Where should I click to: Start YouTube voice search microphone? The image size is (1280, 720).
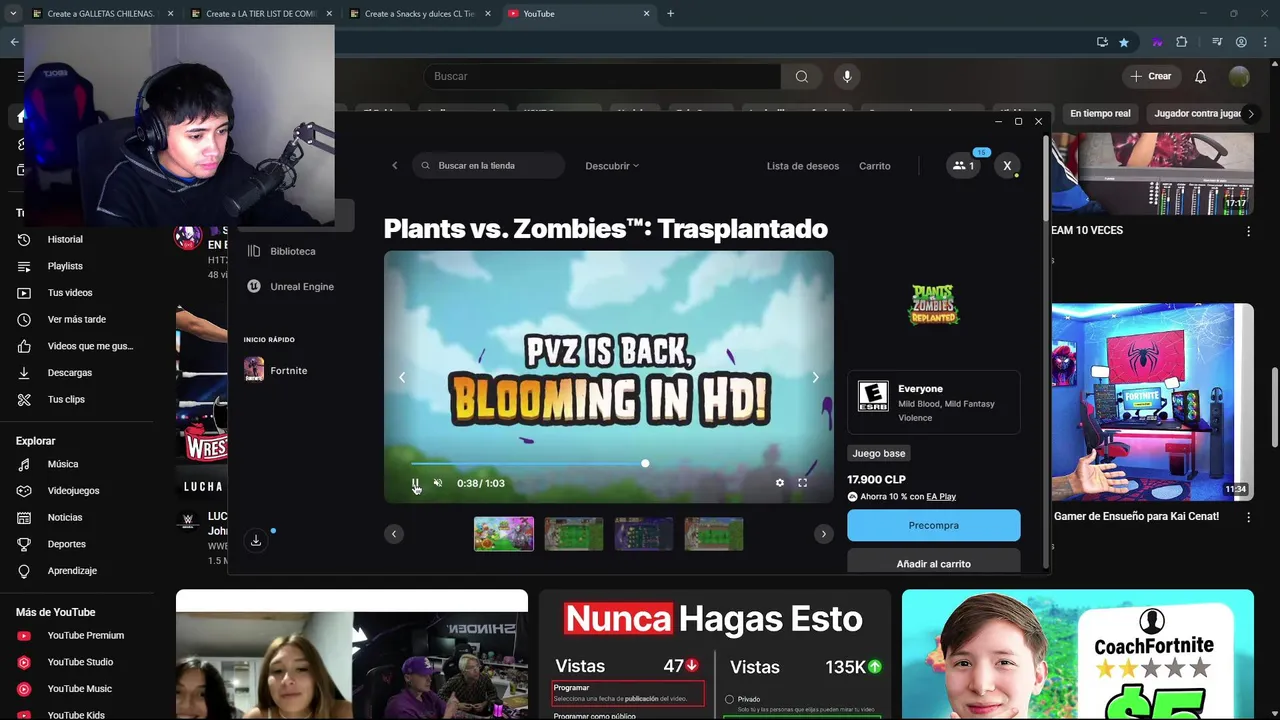[847, 76]
